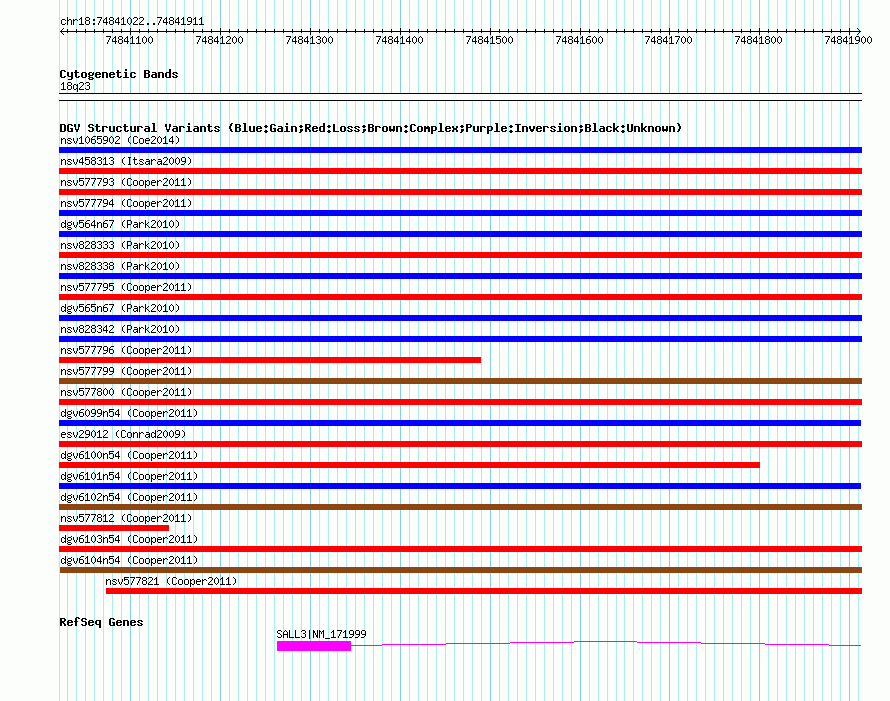The image size is (890, 701).
Task: Click the red nsv577795 loss bar
Action: pos(460,297)
